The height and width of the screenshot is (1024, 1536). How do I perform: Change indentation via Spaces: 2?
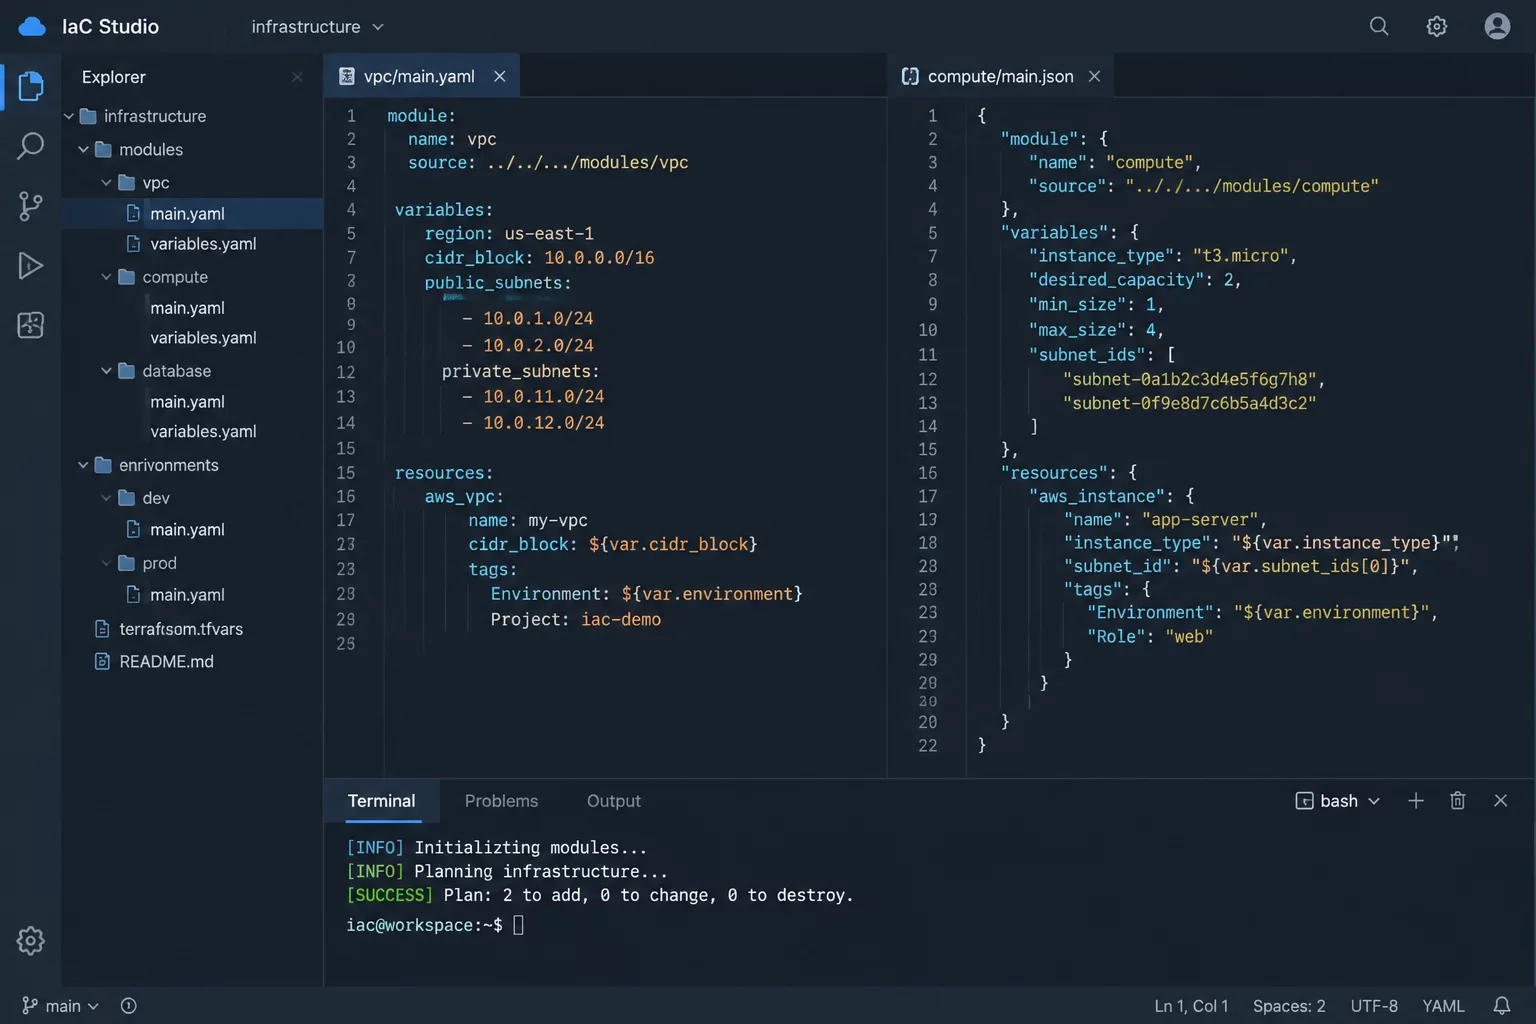(x=1289, y=1006)
